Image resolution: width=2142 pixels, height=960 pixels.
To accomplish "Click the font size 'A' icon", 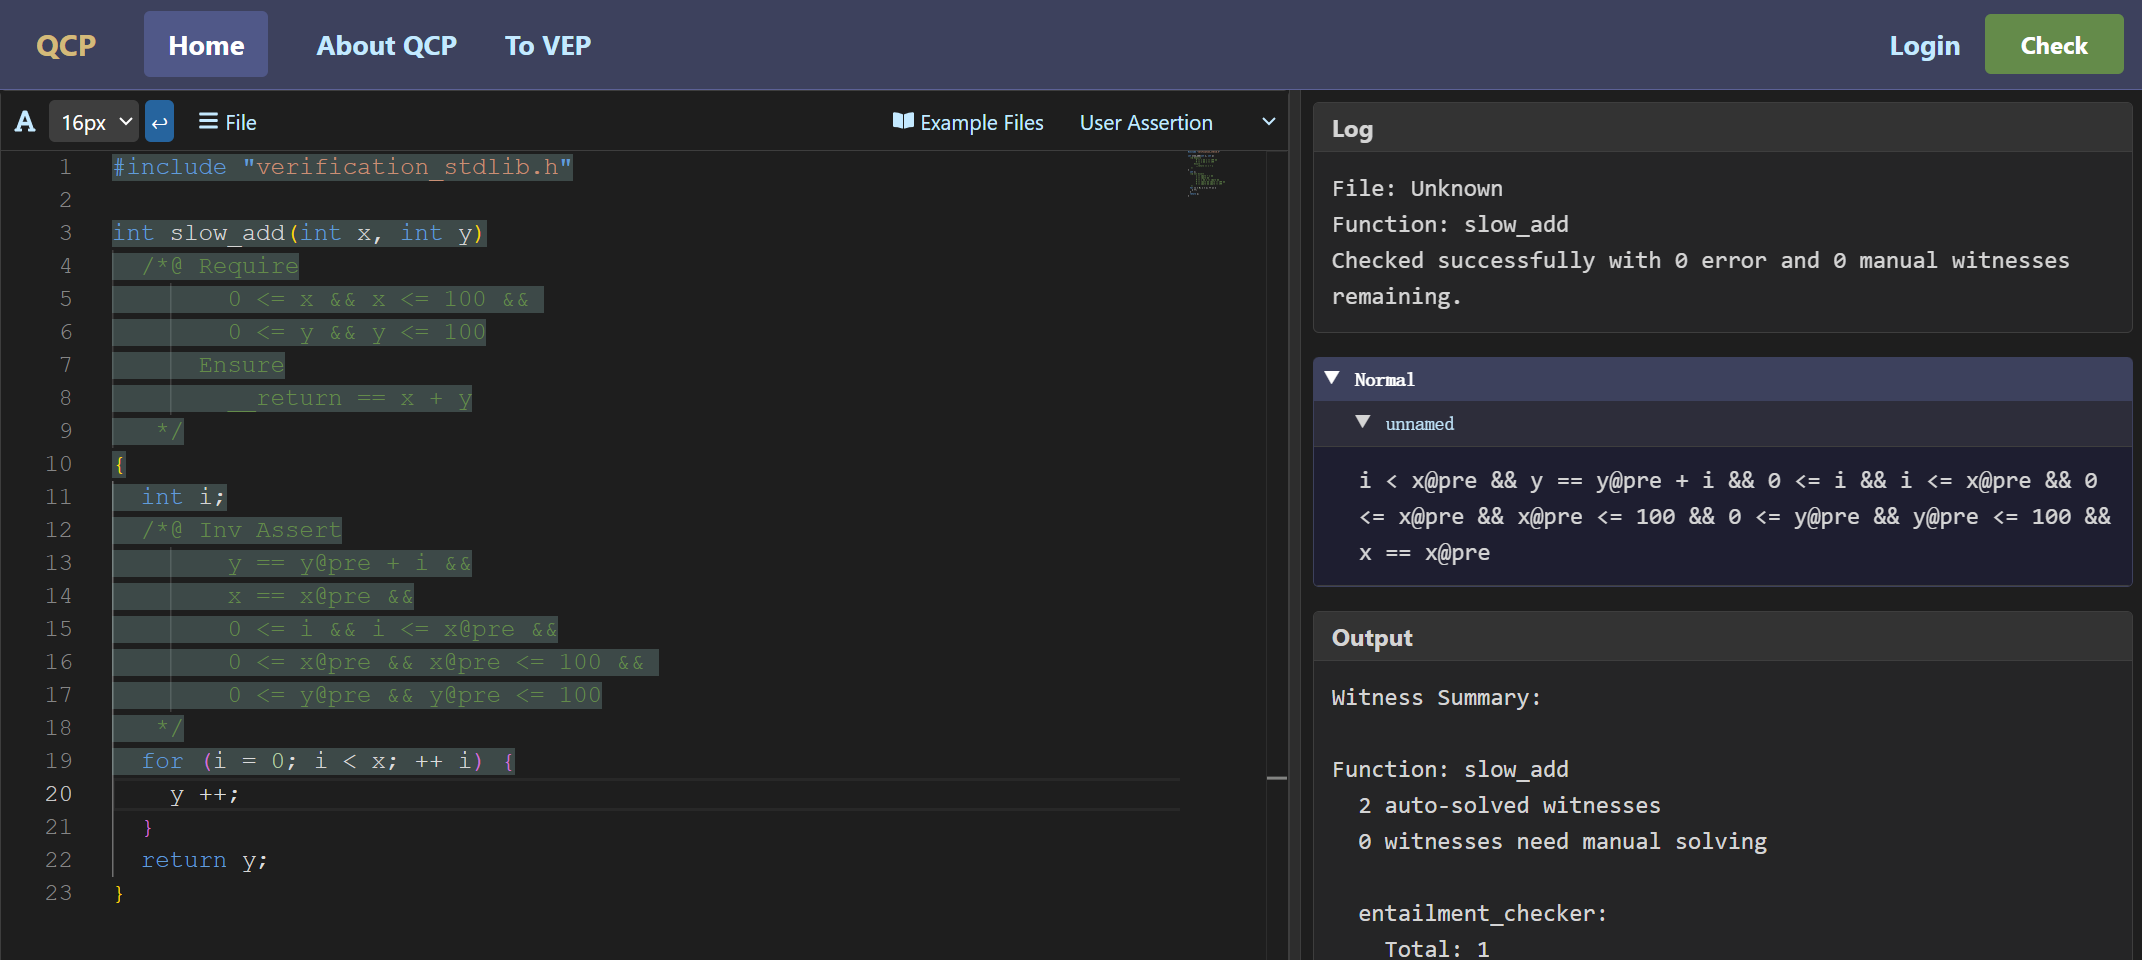I will pos(25,122).
